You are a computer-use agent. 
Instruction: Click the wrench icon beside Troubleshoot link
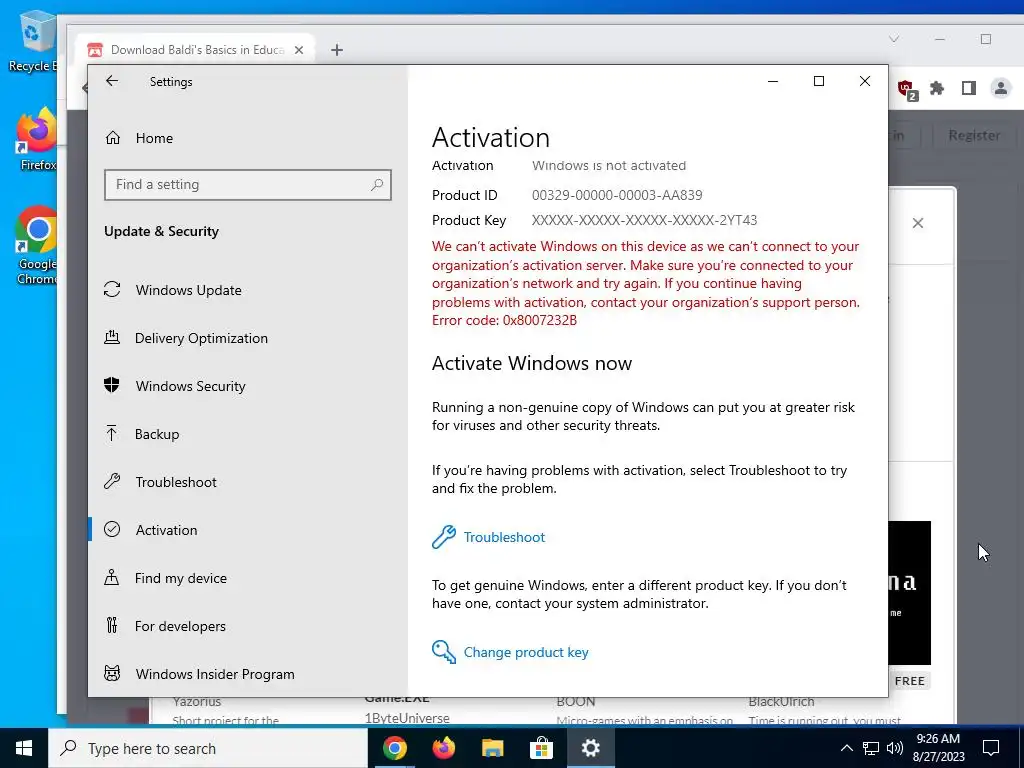tap(443, 537)
